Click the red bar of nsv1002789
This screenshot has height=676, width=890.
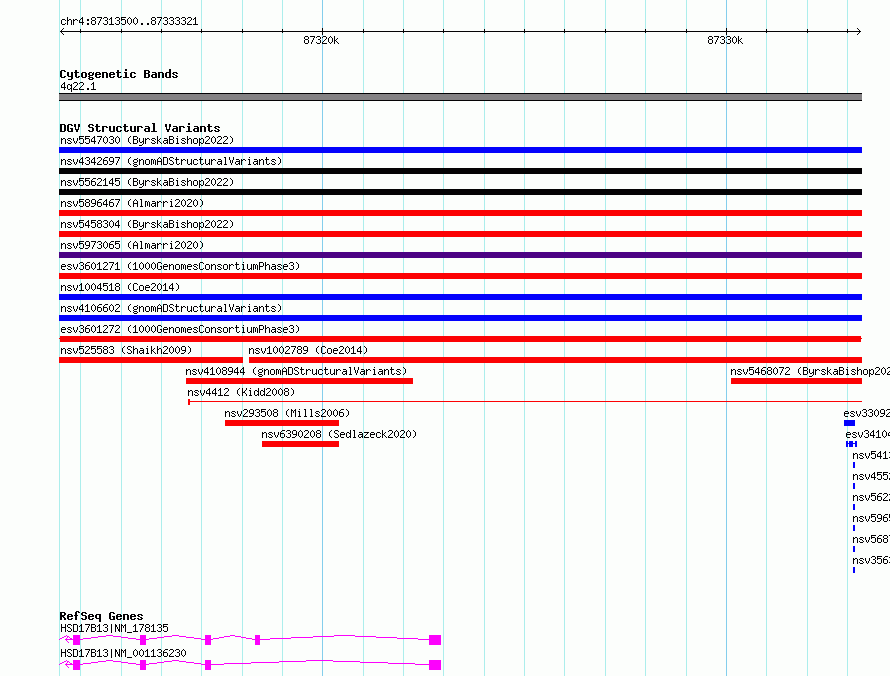555,360
